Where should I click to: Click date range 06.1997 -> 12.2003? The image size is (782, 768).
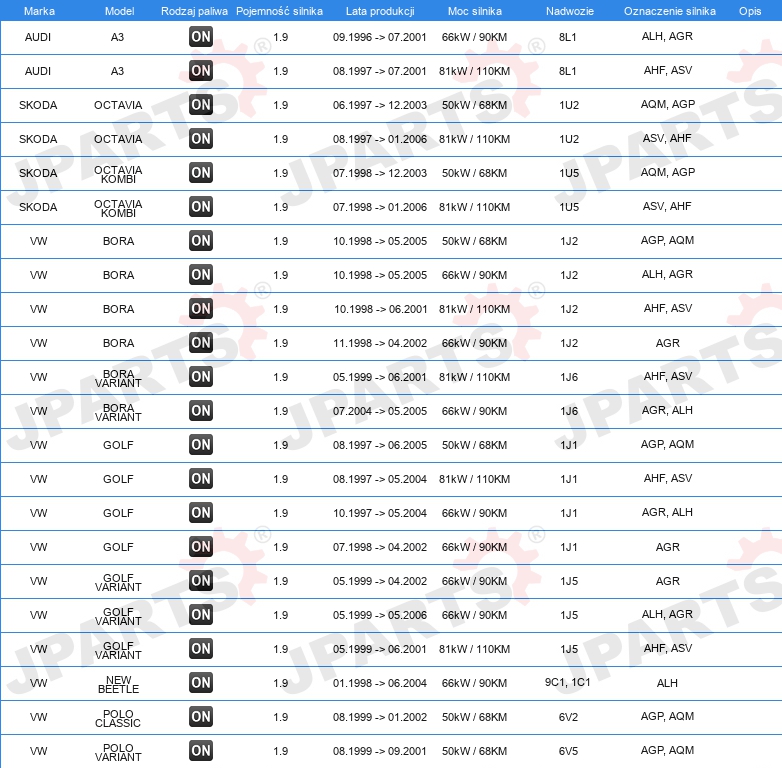click(x=380, y=105)
